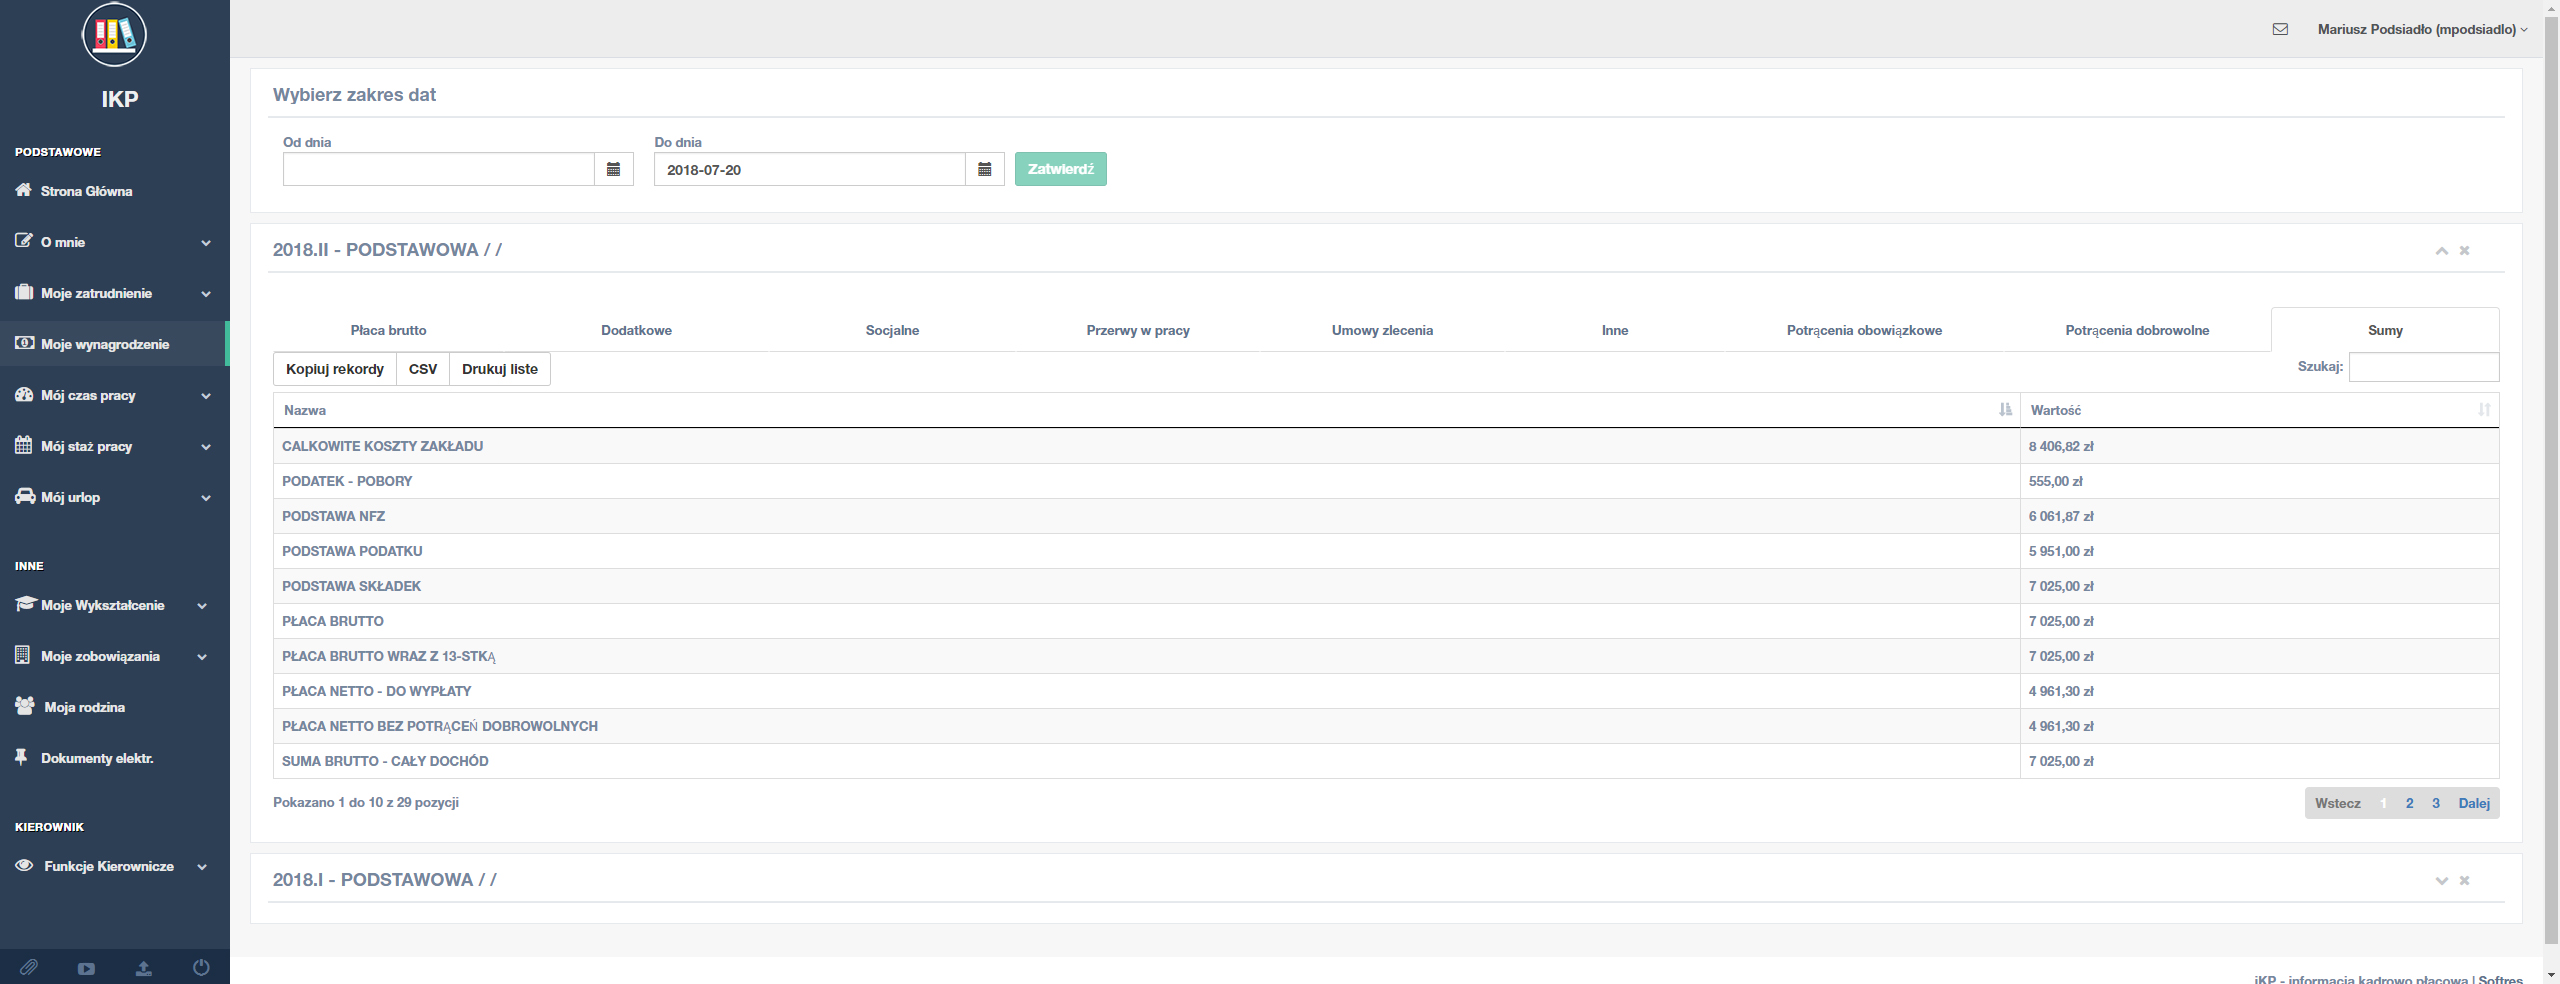Close the 2018.II PODSTAWOWA panel
This screenshot has height=984, width=2560.
point(2465,250)
